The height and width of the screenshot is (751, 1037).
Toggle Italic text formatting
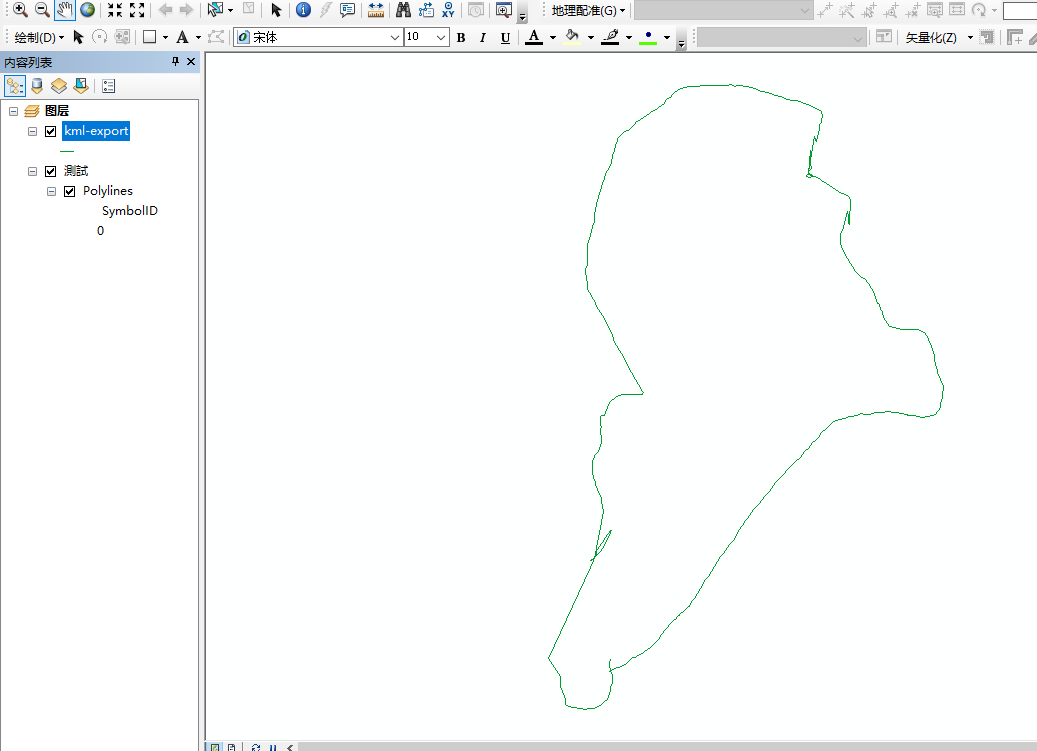(x=483, y=38)
